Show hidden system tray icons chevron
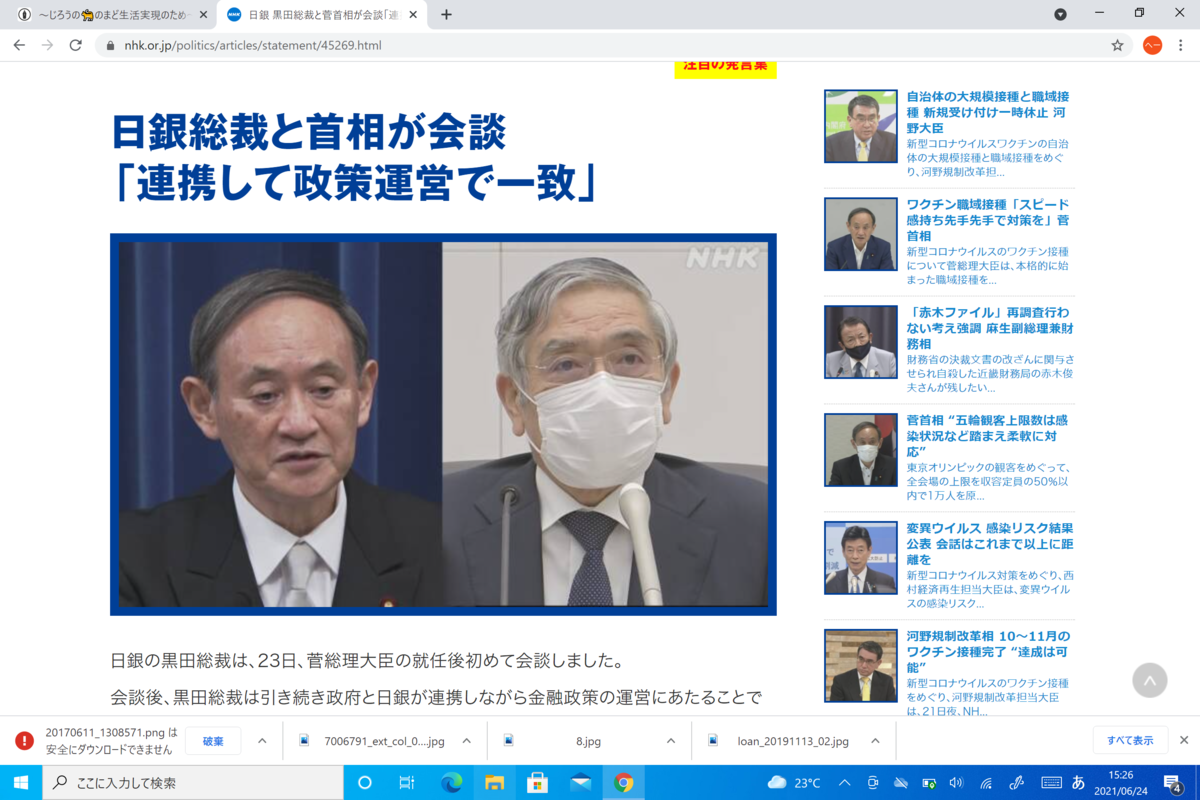The width and height of the screenshot is (1200, 800). tap(844, 782)
